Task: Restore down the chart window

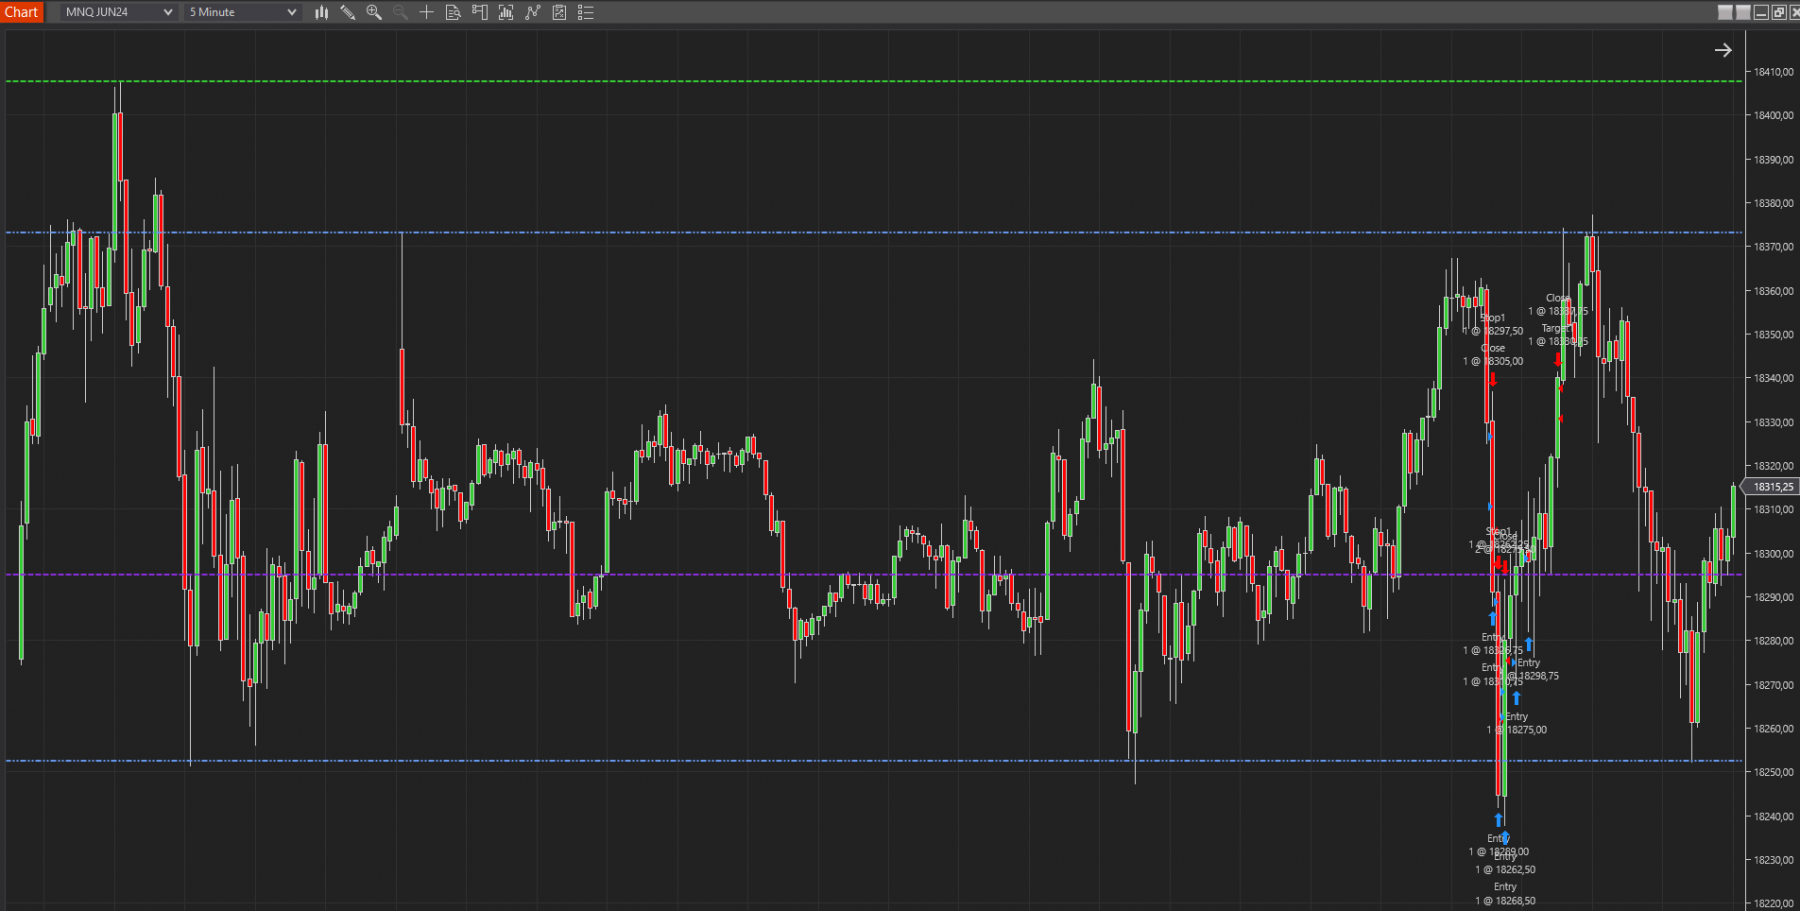Action: pos(1779,12)
